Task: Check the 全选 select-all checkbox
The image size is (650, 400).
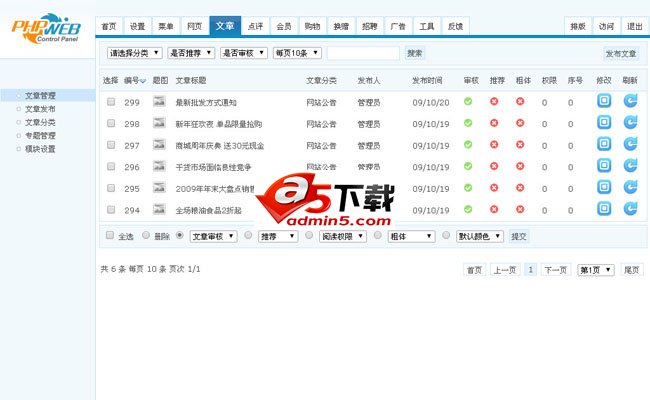Action: pyautogui.click(x=110, y=236)
